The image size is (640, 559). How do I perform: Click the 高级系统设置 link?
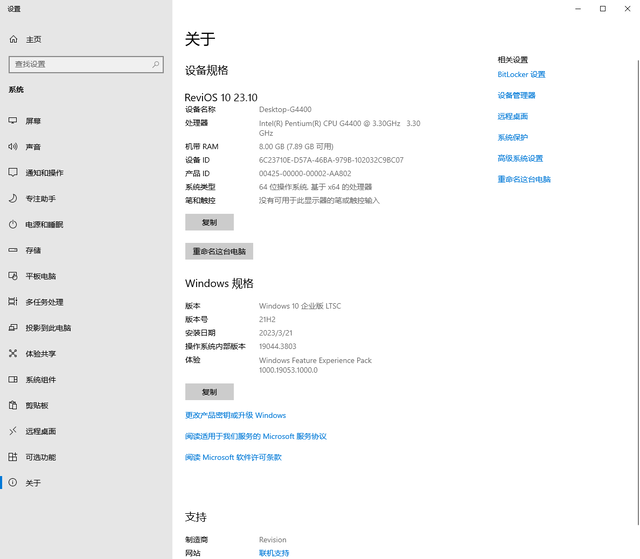tap(520, 158)
